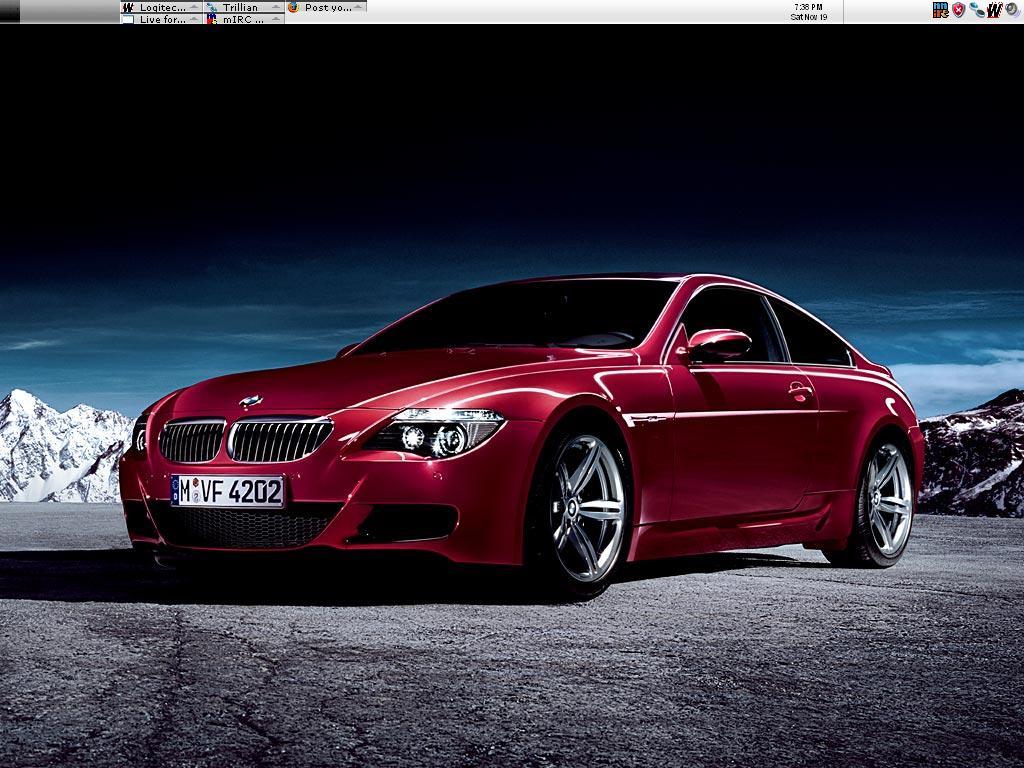Click the Winamp-style icon on the Logitech button
This screenshot has height=768, width=1024.
point(128,7)
